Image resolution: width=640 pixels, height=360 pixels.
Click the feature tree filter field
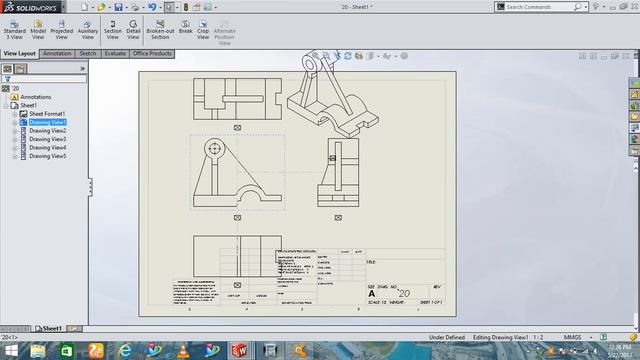coord(44,79)
